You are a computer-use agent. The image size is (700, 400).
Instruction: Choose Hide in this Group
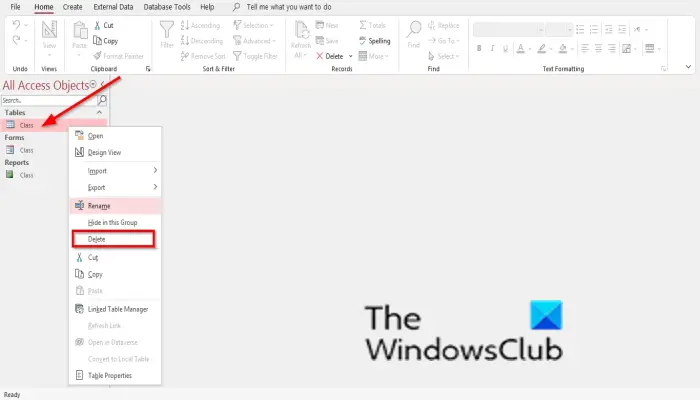pyautogui.click(x=115, y=222)
